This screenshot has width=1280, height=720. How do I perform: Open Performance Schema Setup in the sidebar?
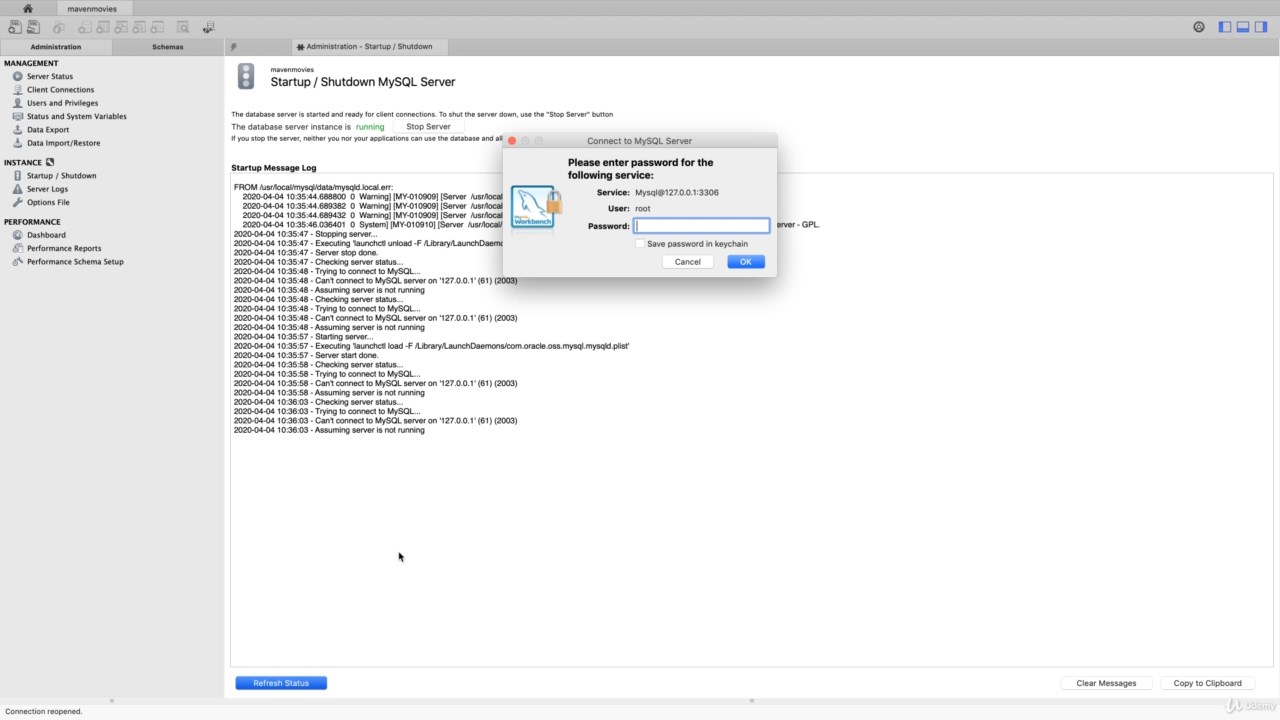75,261
